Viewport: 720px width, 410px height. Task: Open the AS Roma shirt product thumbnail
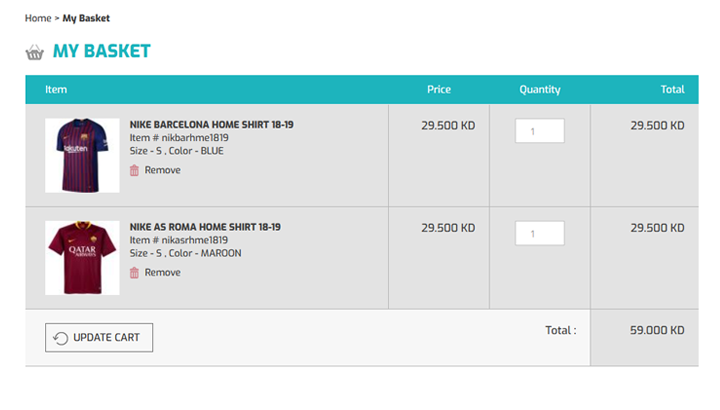tap(82, 258)
